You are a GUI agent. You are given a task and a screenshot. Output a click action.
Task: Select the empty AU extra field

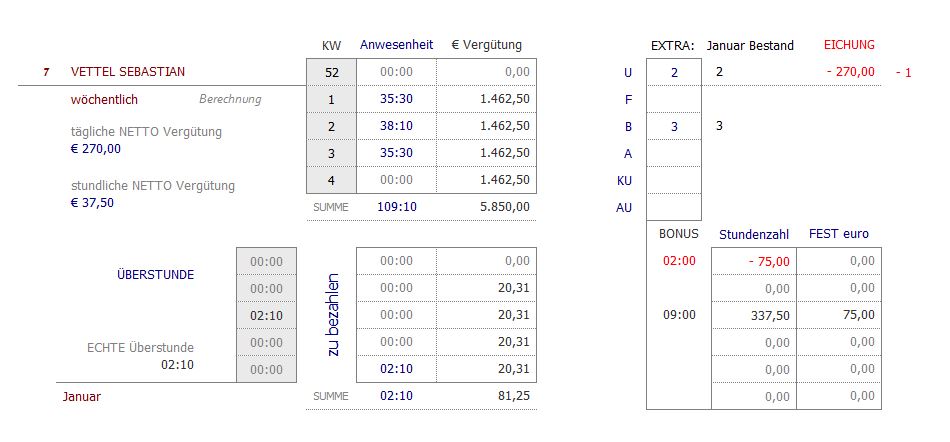pyautogui.click(x=674, y=207)
